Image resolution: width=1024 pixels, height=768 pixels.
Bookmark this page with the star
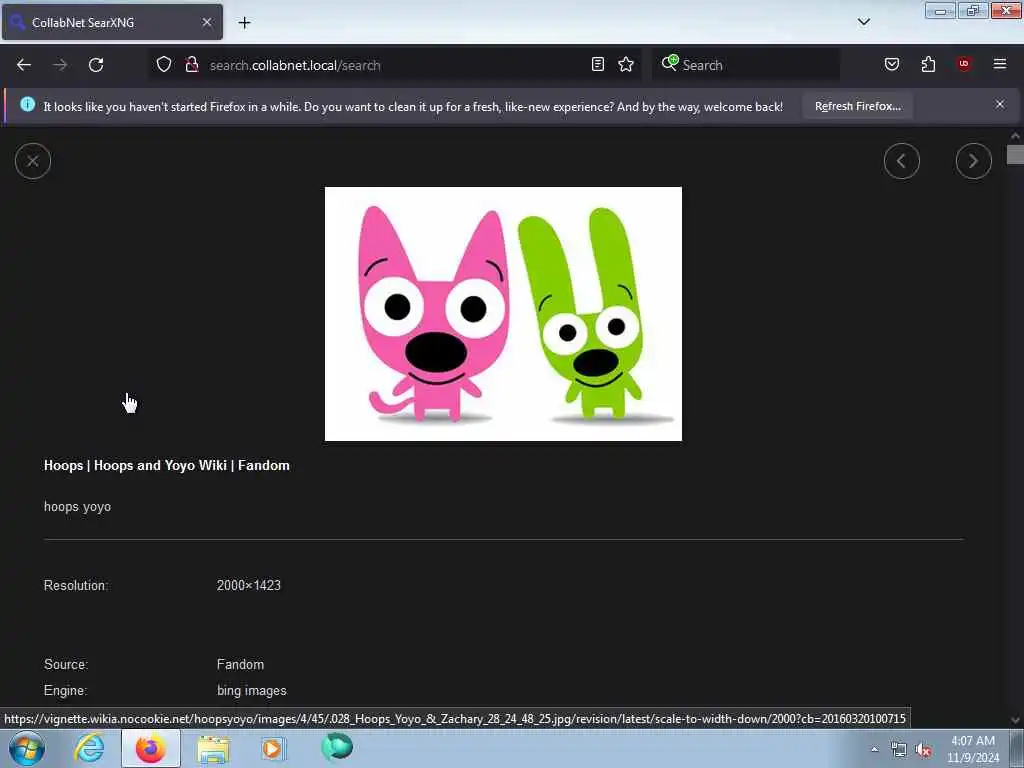tap(626, 65)
